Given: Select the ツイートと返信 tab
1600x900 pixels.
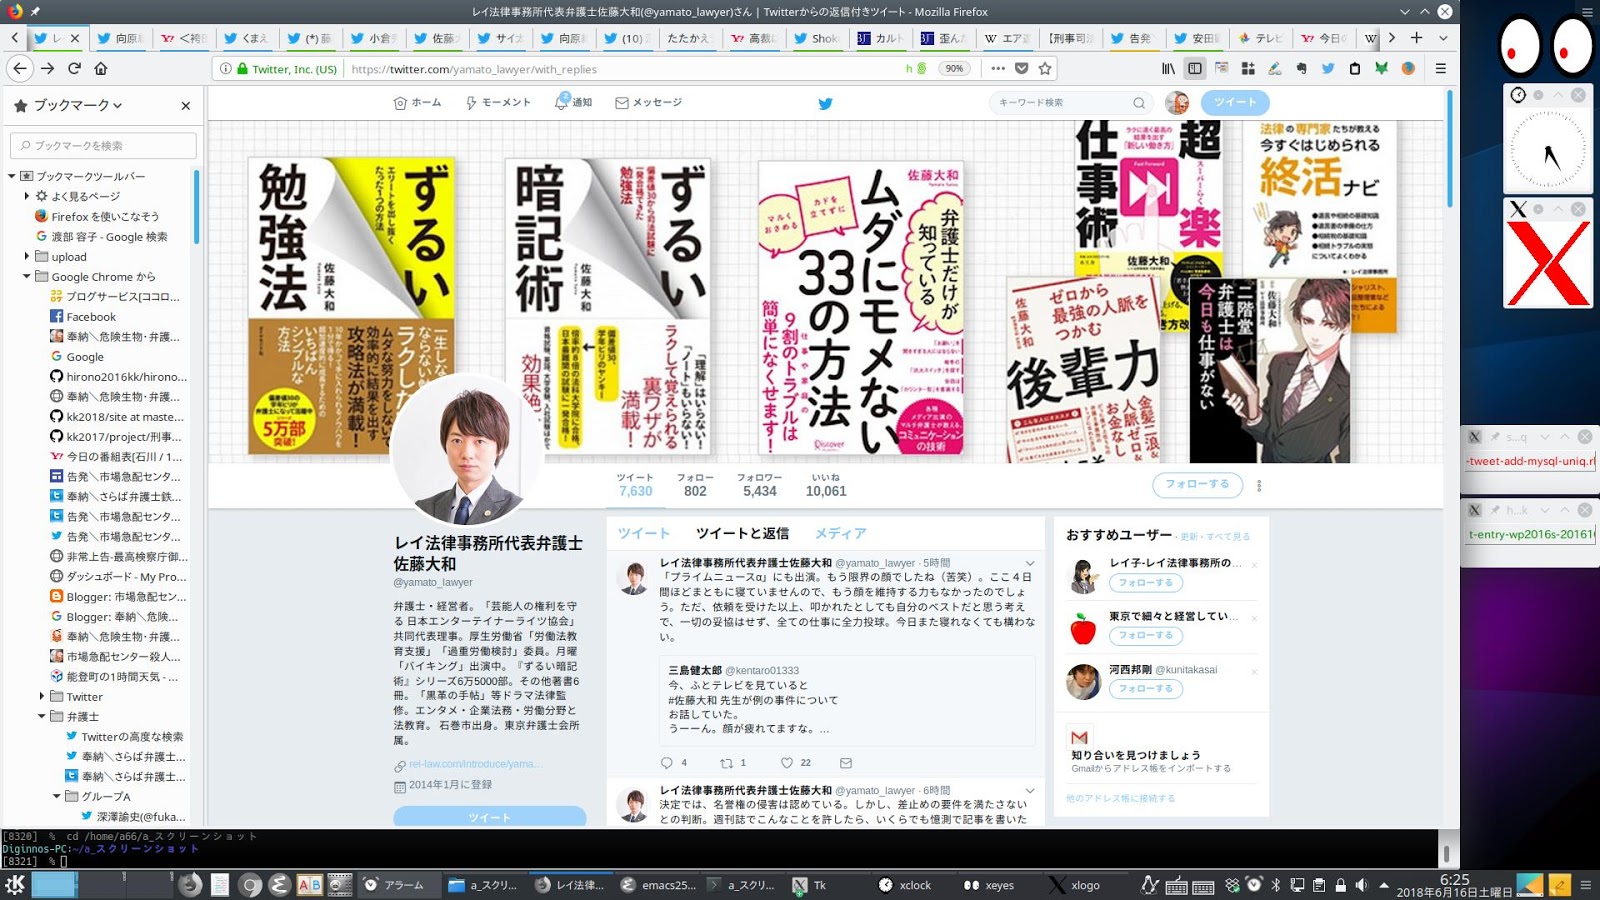Looking at the screenshot, I should pyautogui.click(x=742, y=534).
